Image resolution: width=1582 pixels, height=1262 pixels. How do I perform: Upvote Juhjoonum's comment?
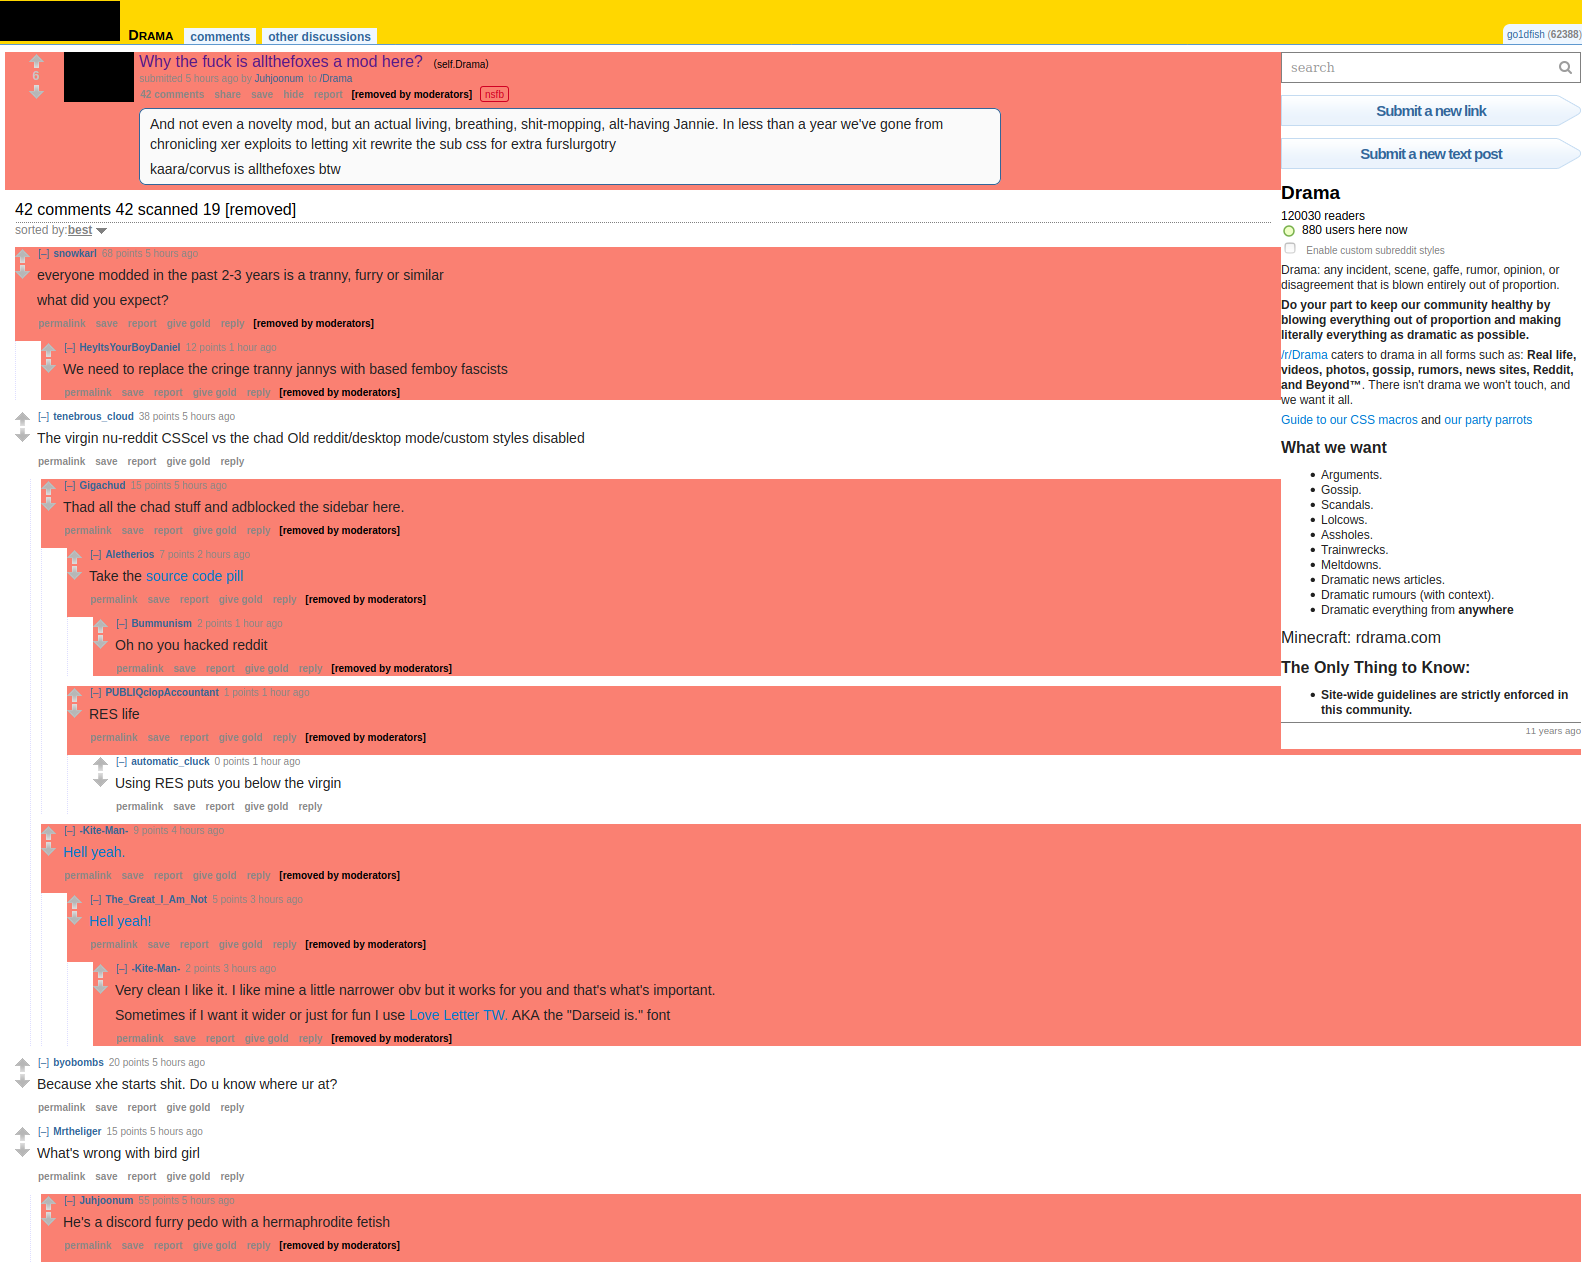coord(48,1203)
